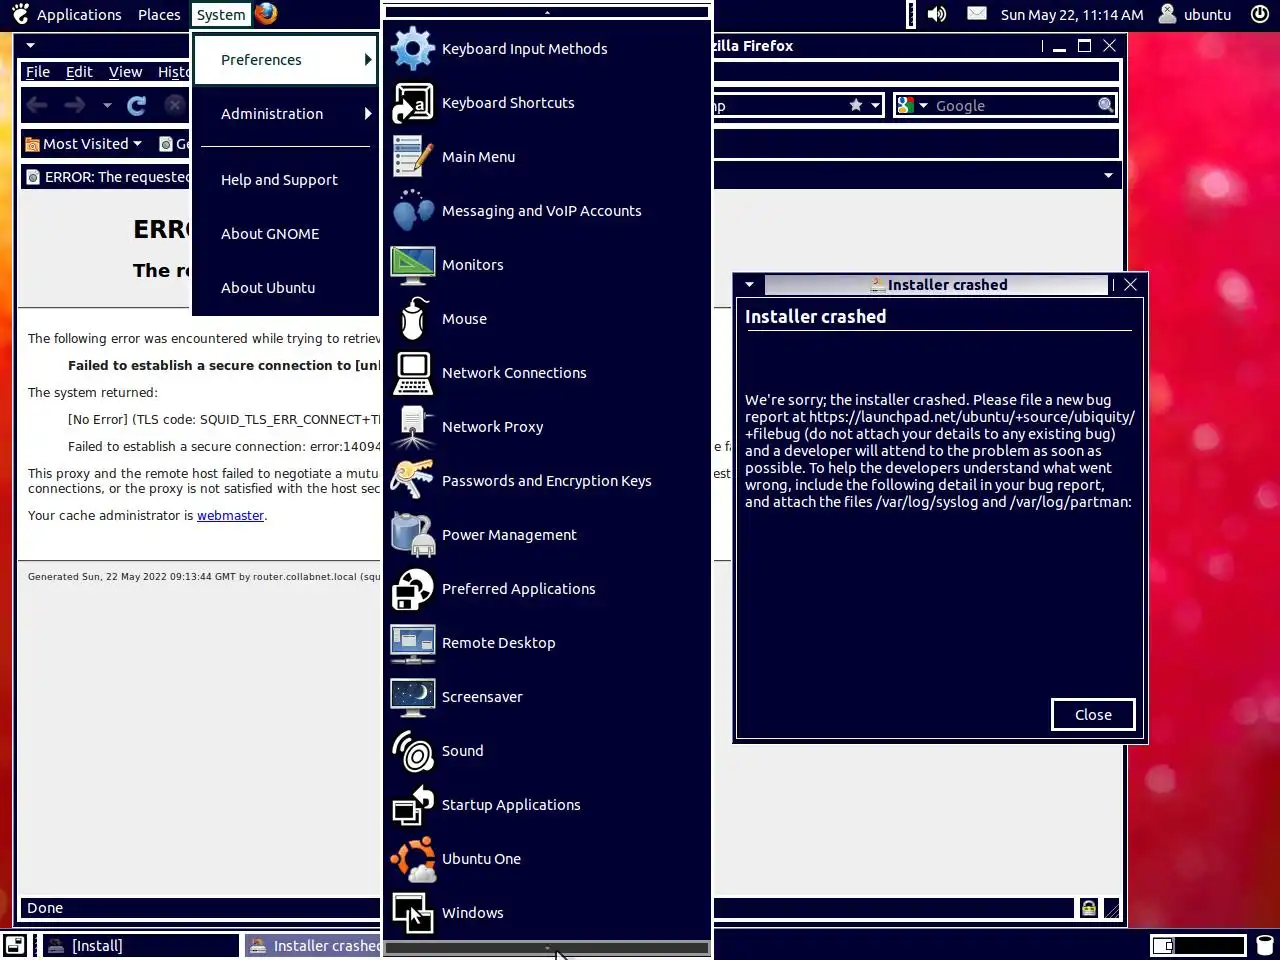The height and width of the screenshot is (960, 1280).
Task: Open Passwords and Encryption Keys icon
Action: tap(413, 481)
